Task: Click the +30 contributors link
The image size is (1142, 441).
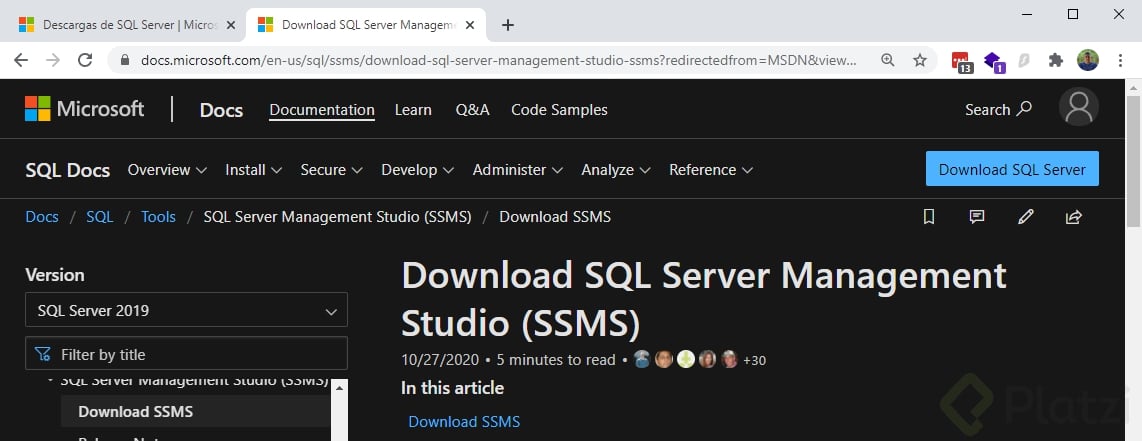Action: [755, 360]
